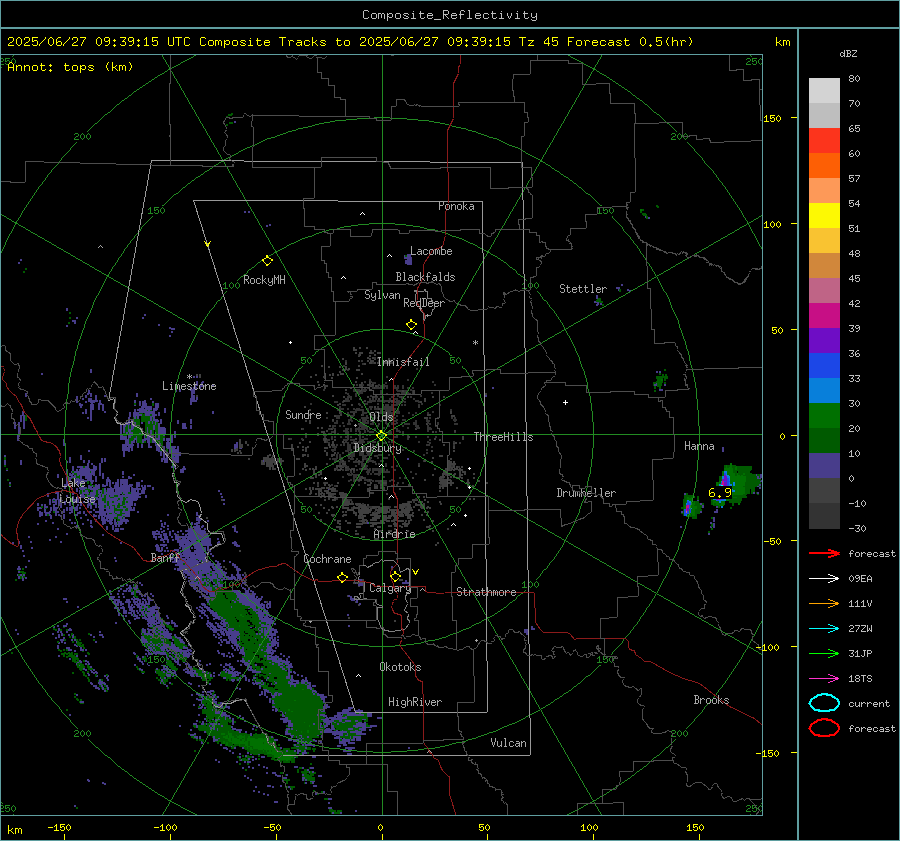Click the bright green dBZ swatch

click(824, 416)
